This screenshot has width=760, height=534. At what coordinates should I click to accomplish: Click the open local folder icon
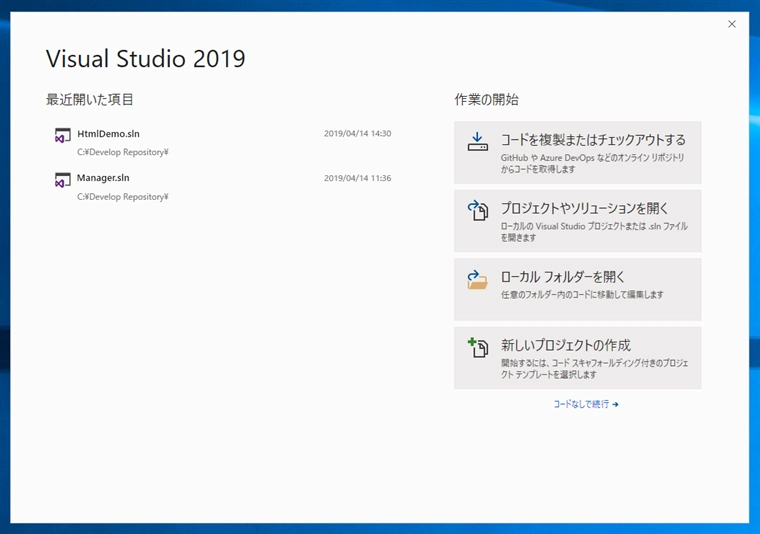(x=477, y=280)
